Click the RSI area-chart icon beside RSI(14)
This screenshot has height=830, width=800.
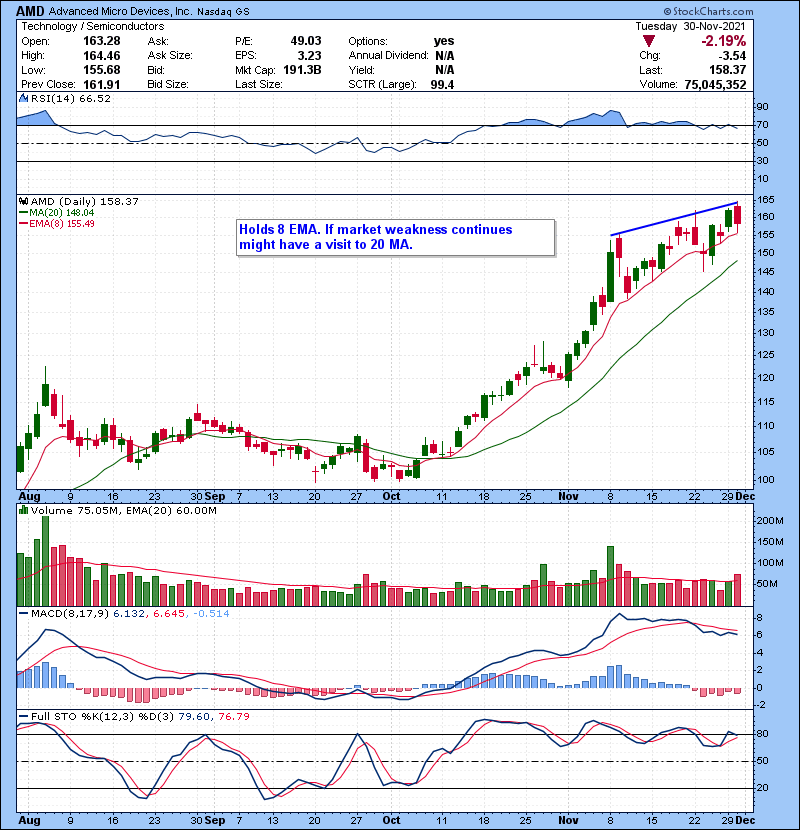click(23, 98)
